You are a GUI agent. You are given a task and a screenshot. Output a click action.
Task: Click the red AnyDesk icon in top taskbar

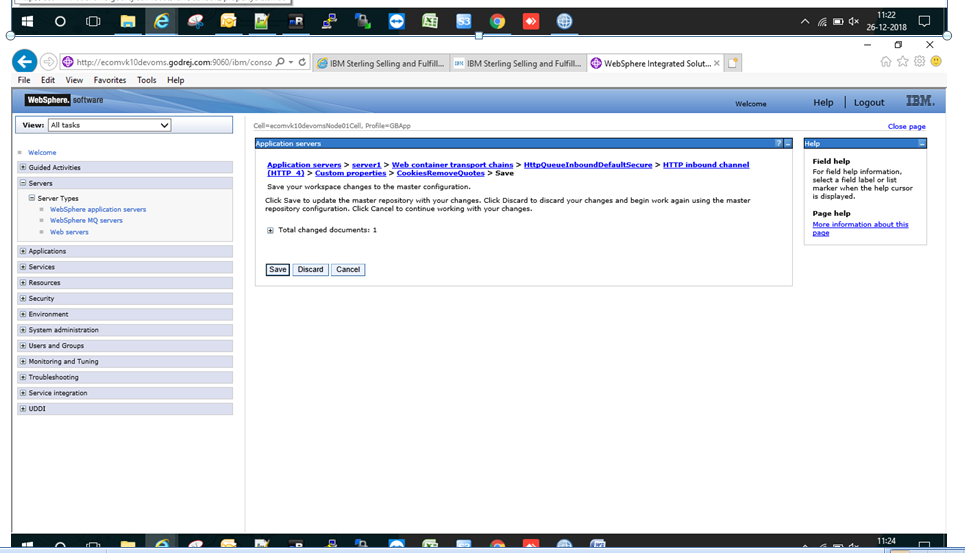[x=531, y=22]
